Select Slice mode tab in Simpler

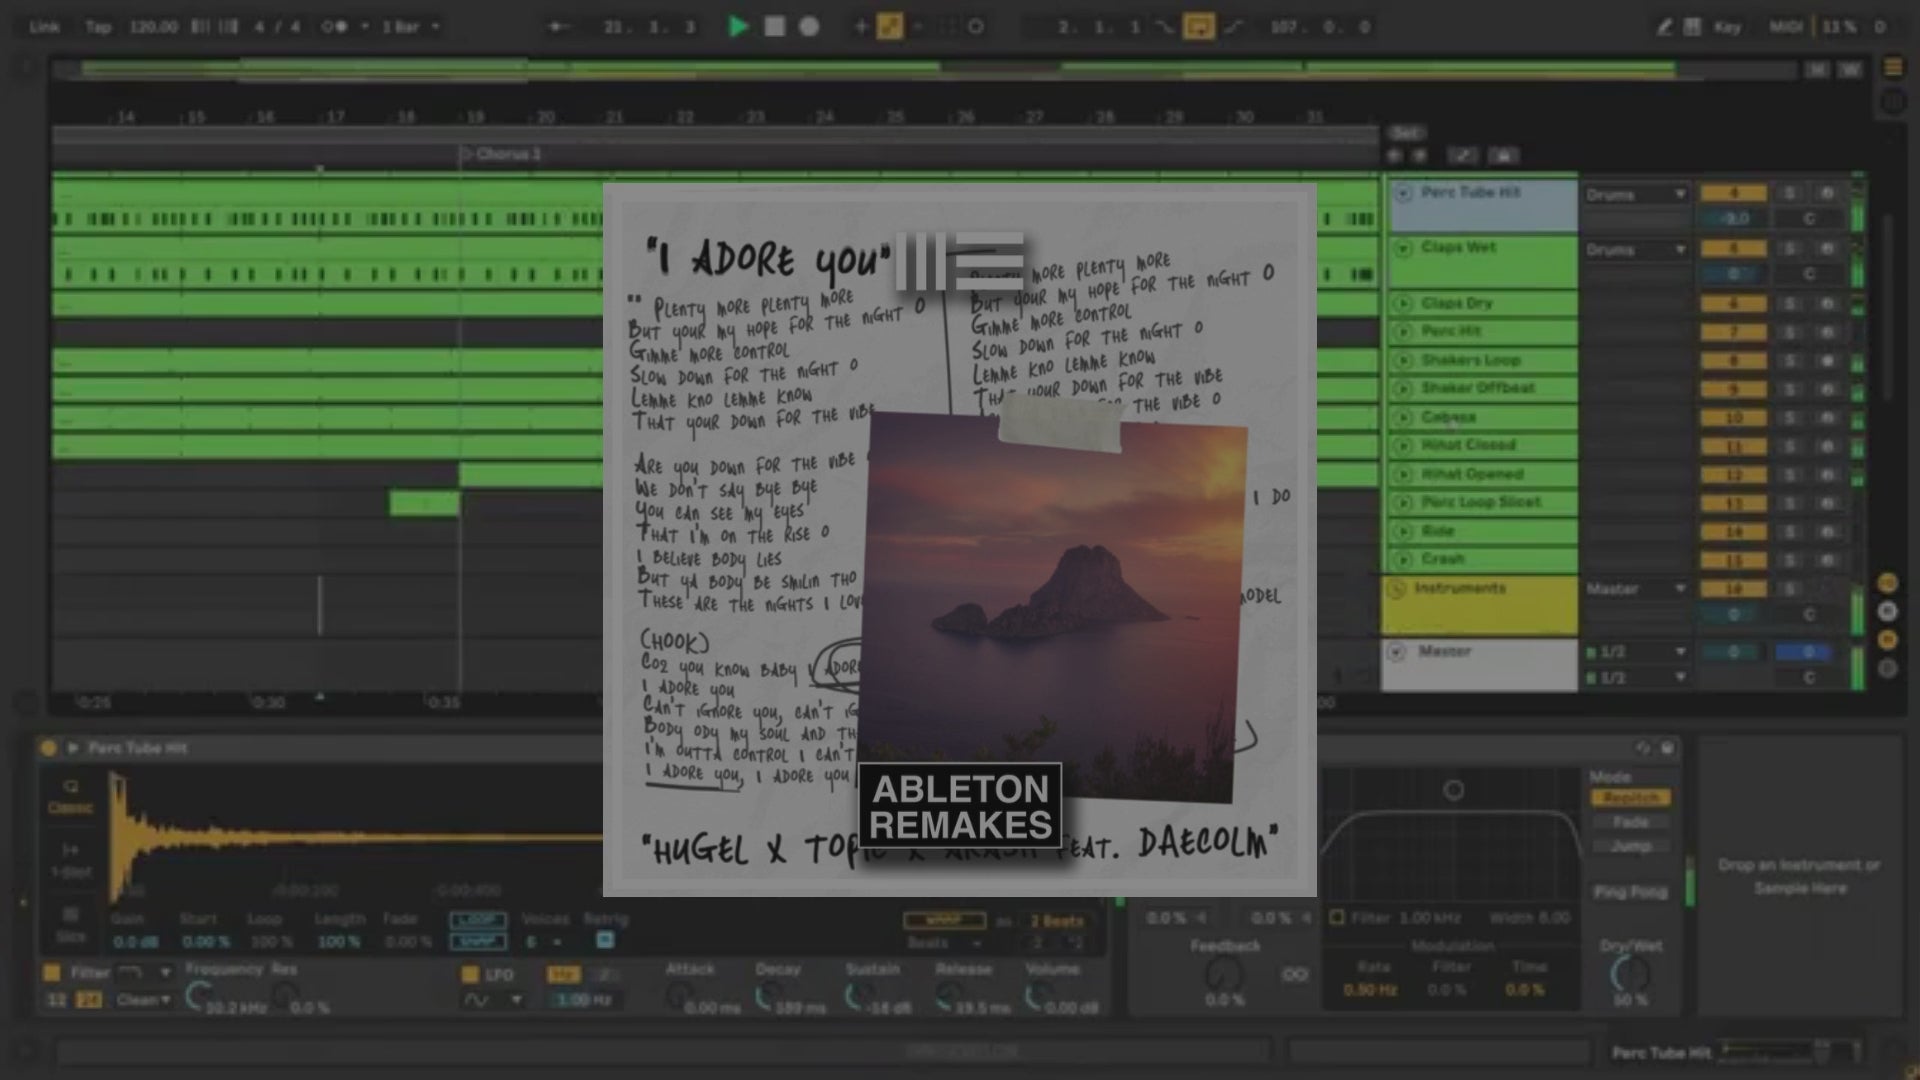70,924
